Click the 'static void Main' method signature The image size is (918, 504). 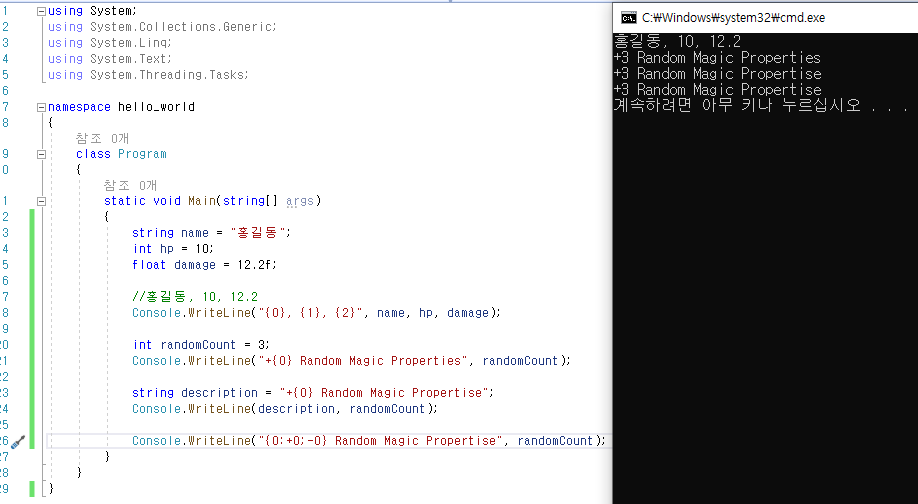tap(213, 201)
